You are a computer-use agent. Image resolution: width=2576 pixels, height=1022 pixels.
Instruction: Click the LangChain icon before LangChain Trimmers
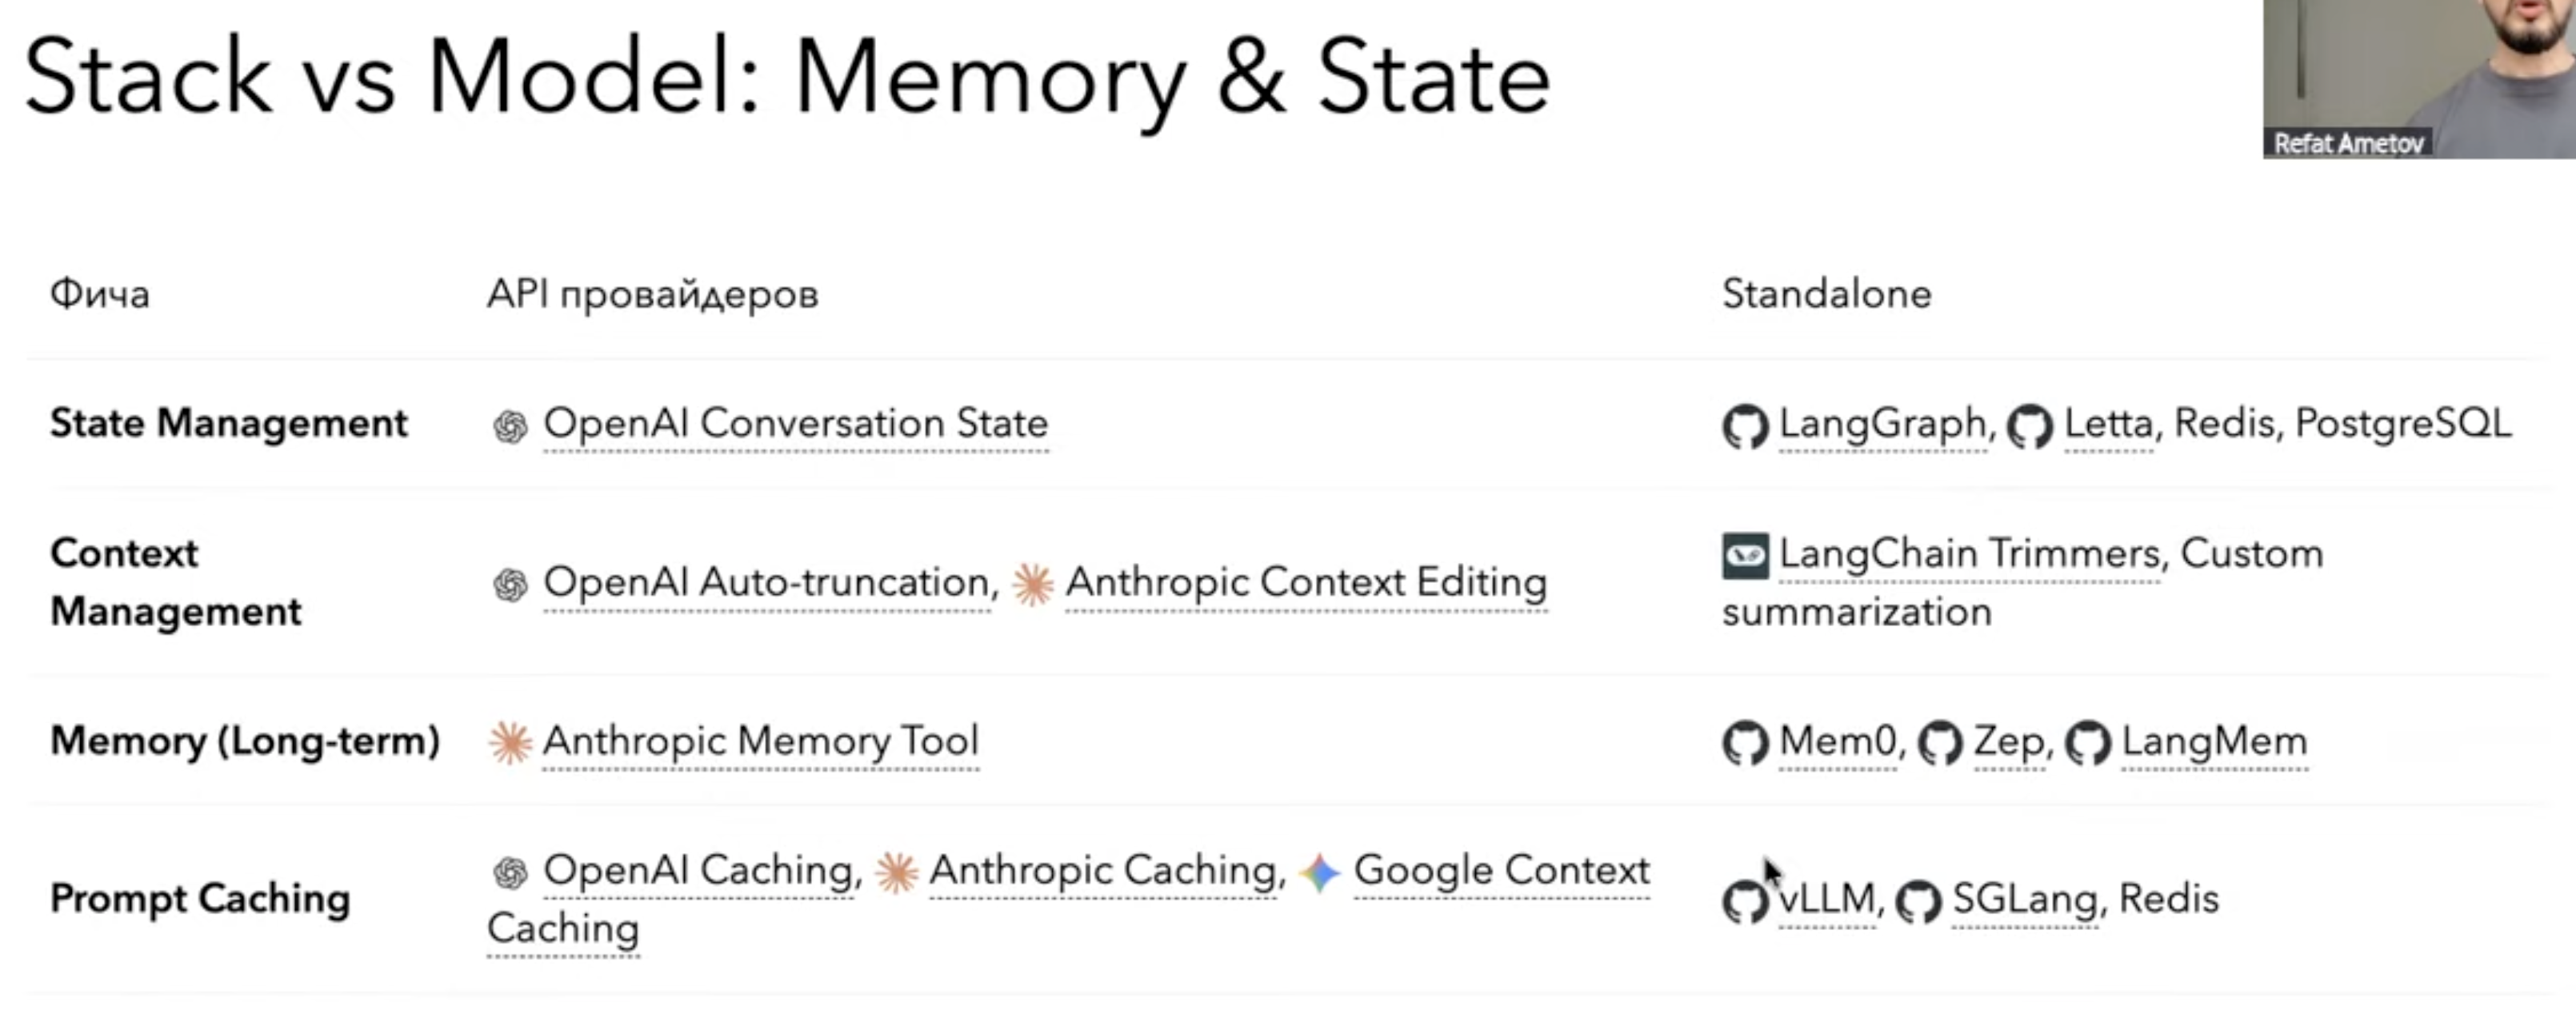click(x=1745, y=556)
